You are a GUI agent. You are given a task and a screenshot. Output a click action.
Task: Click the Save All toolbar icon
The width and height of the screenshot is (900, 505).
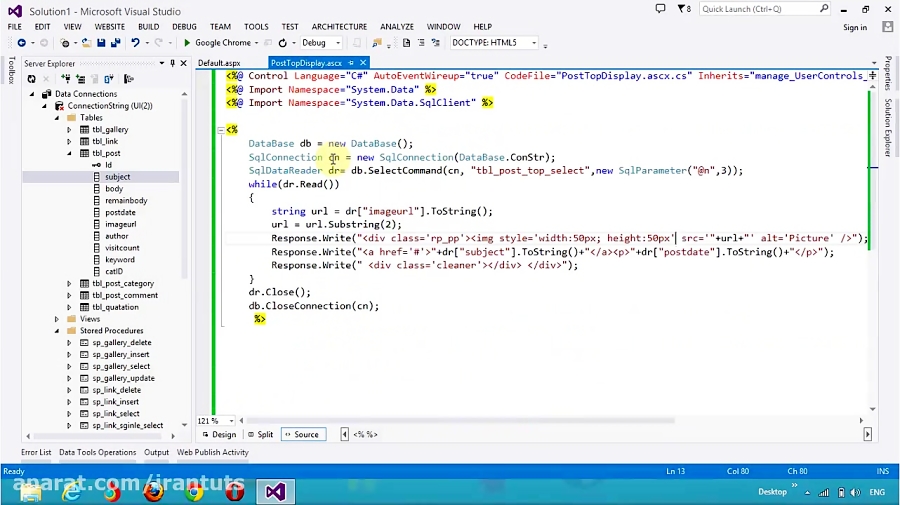tap(114, 43)
